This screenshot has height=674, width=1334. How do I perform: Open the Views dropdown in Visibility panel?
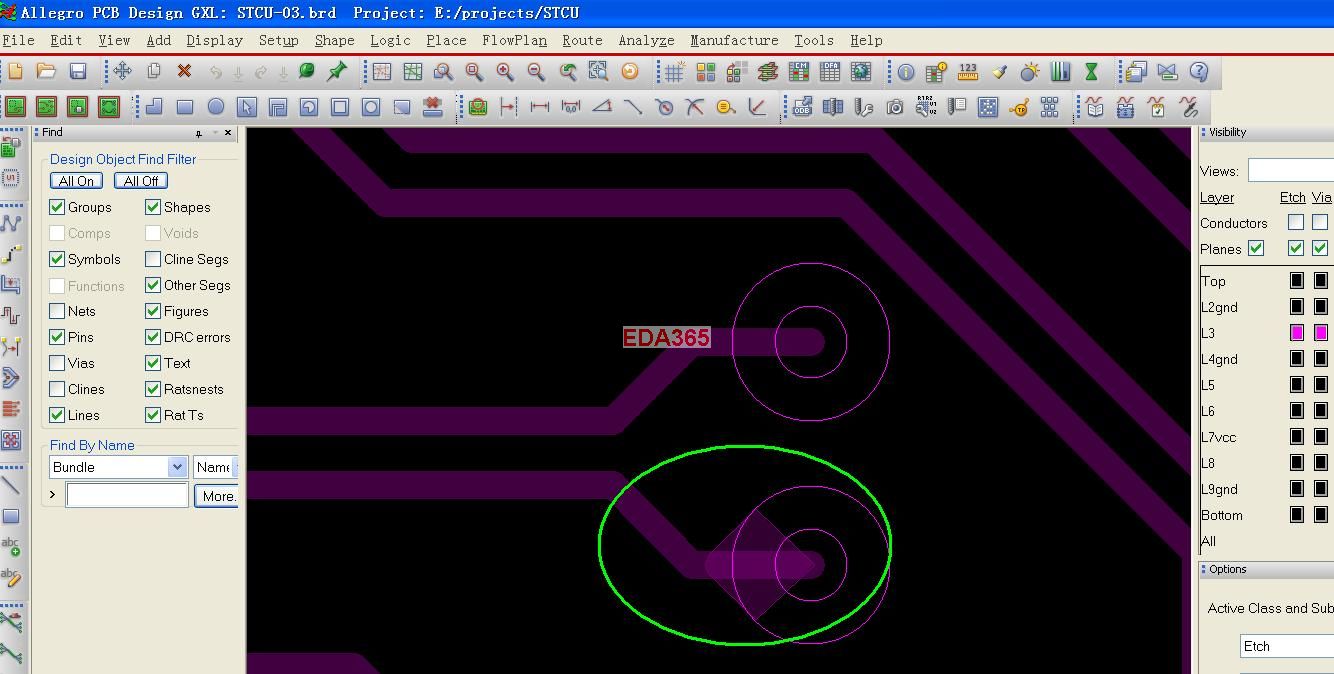pos(1290,171)
